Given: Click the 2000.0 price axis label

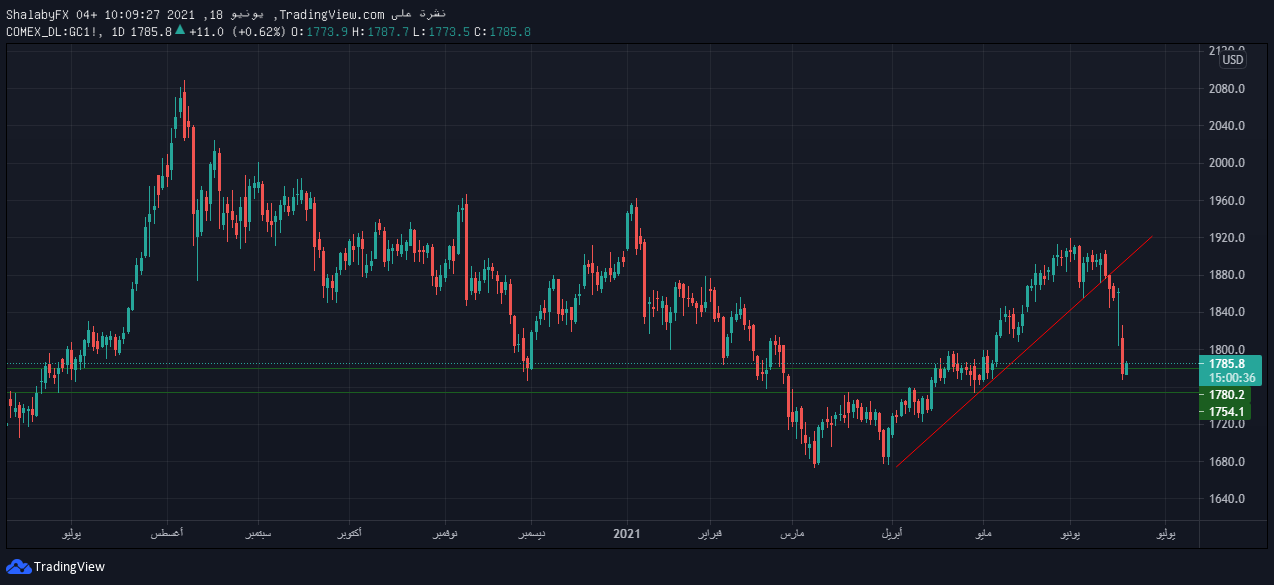Looking at the screenshot, I should tap(1226, 163).
